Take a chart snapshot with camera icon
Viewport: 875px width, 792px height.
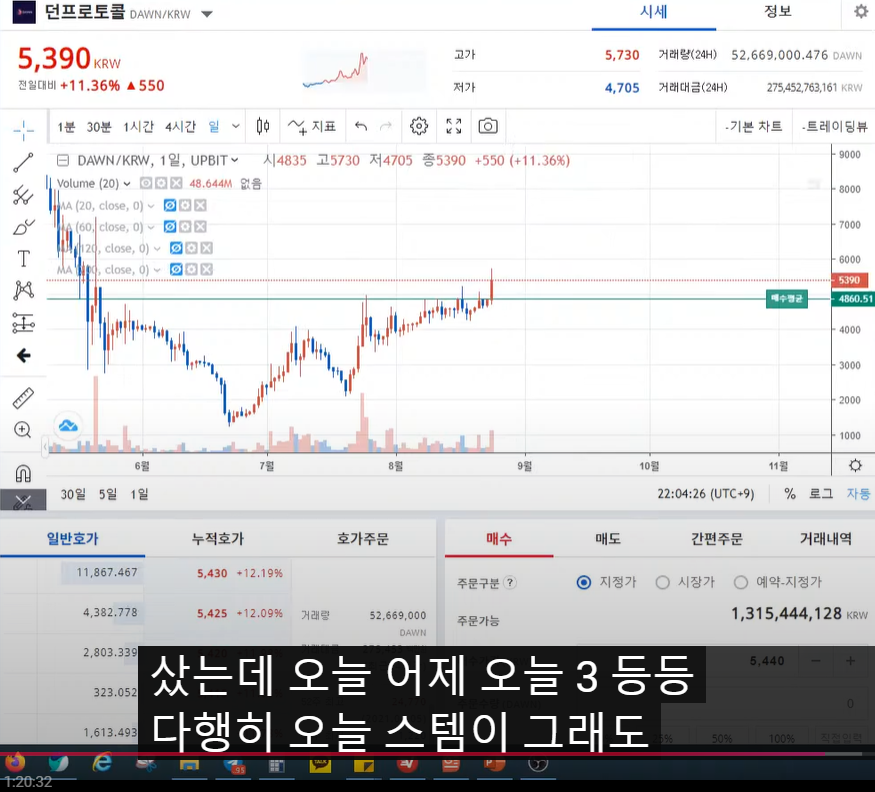(488, 126)
